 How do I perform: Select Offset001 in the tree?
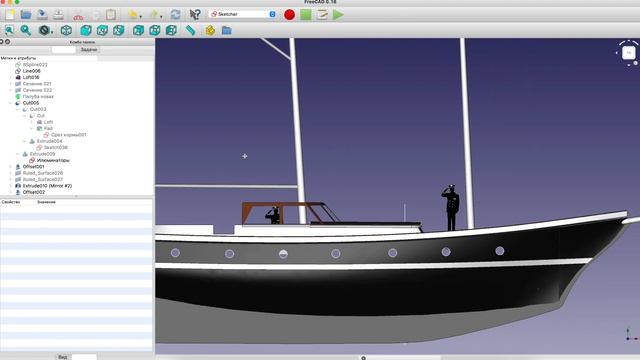click(x=33, y=167)
